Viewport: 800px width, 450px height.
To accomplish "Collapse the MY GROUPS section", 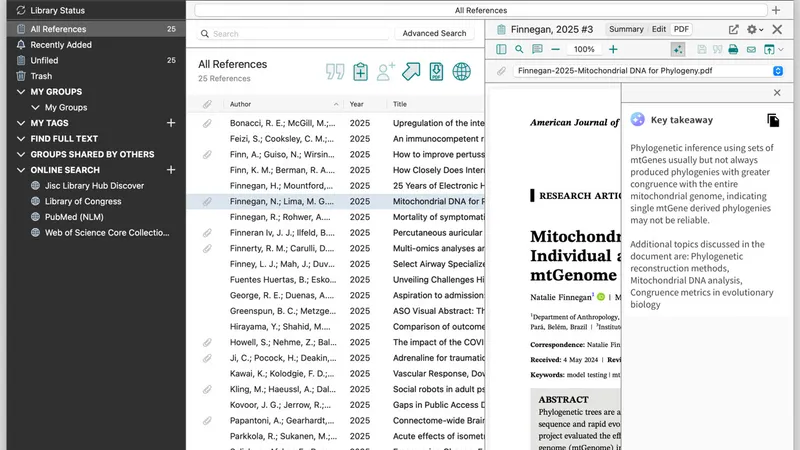I will click(22, 92).
